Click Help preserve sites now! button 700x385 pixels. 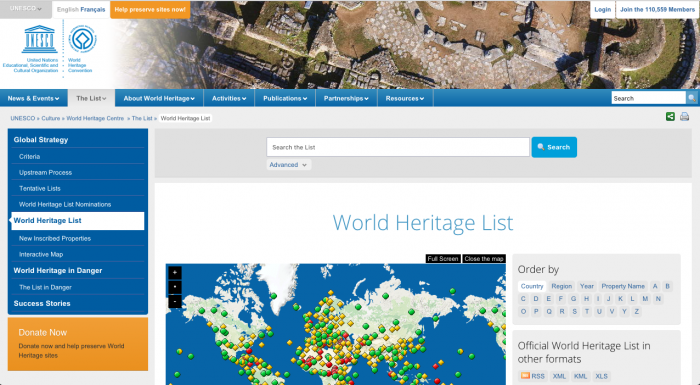[x=150, y=9]
